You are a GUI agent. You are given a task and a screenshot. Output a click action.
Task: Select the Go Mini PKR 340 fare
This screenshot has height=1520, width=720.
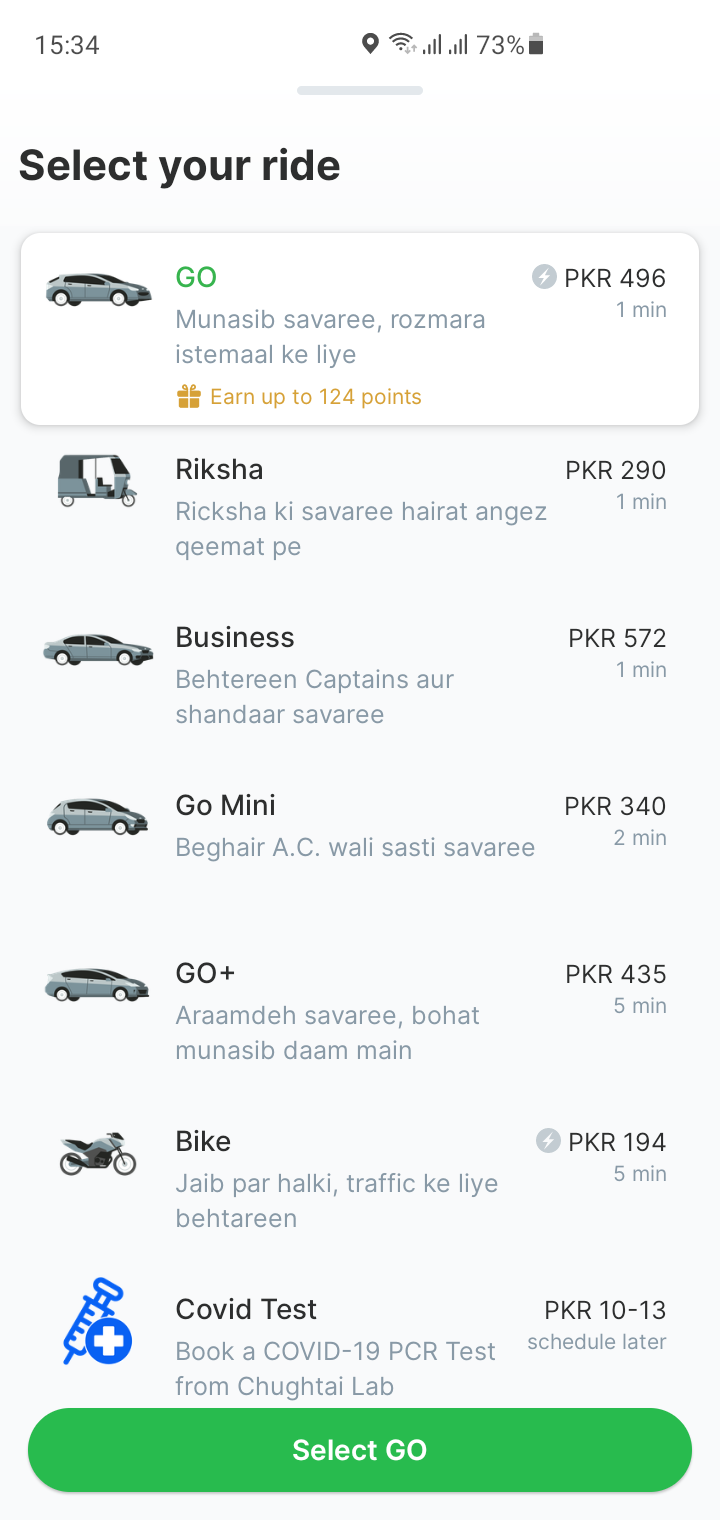615,806
